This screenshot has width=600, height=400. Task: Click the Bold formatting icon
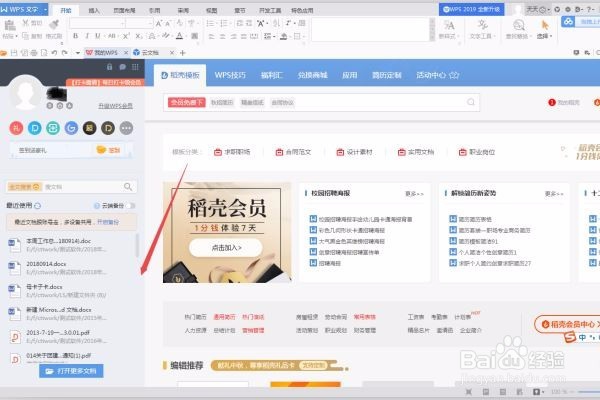click(x=75, y=36)
